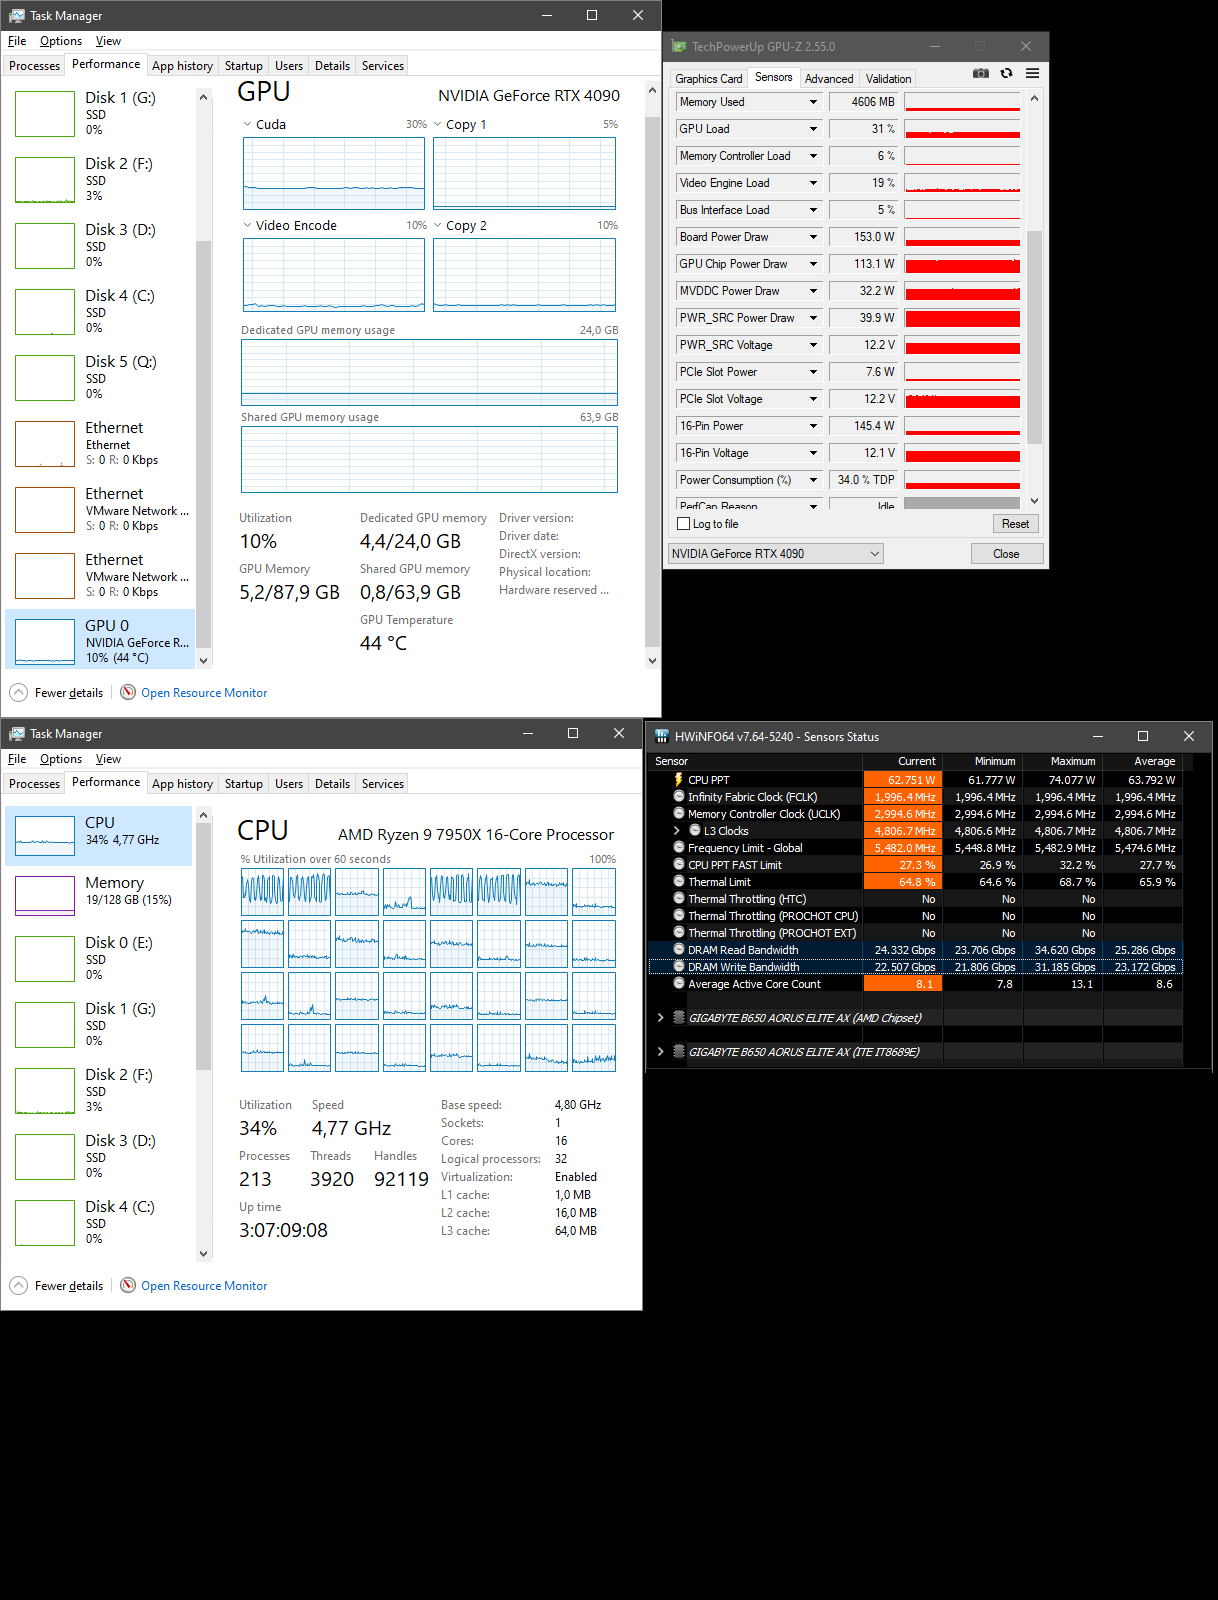Click Open Resource Monitor link in bottom Task Manager

(204, 1286)
